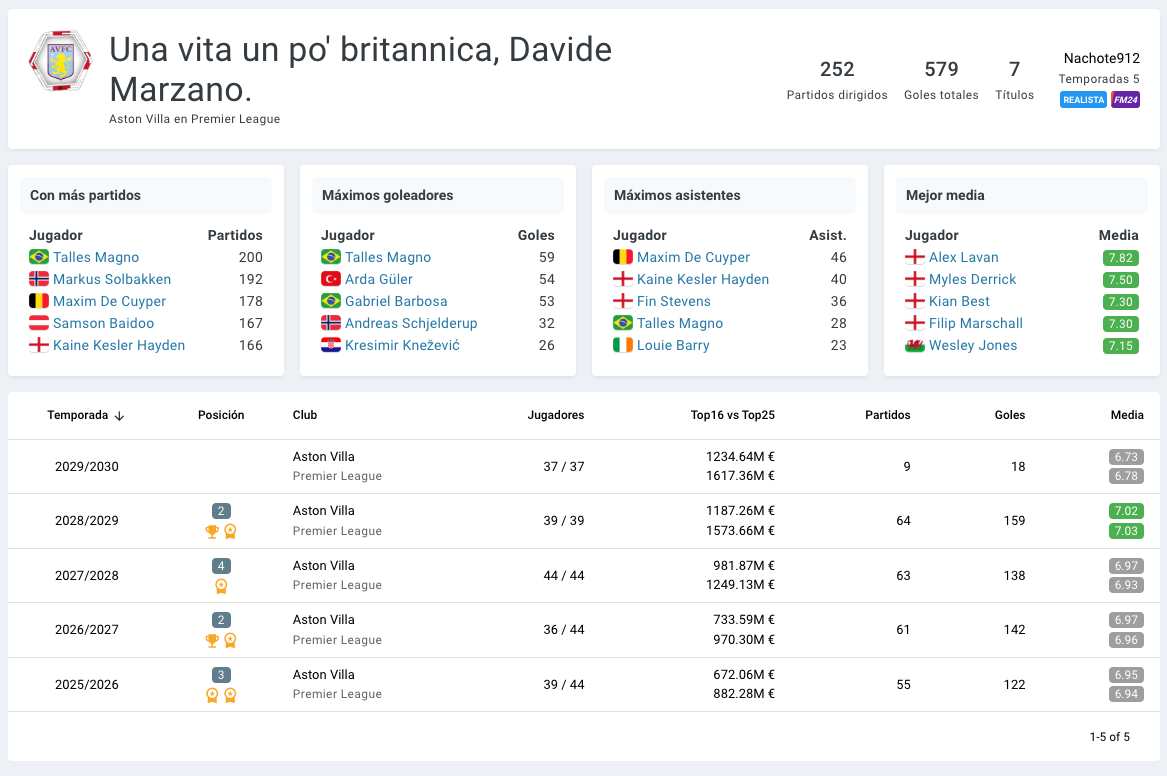
Task: Open Markus Solbakken player link
Action: (112, 279)
